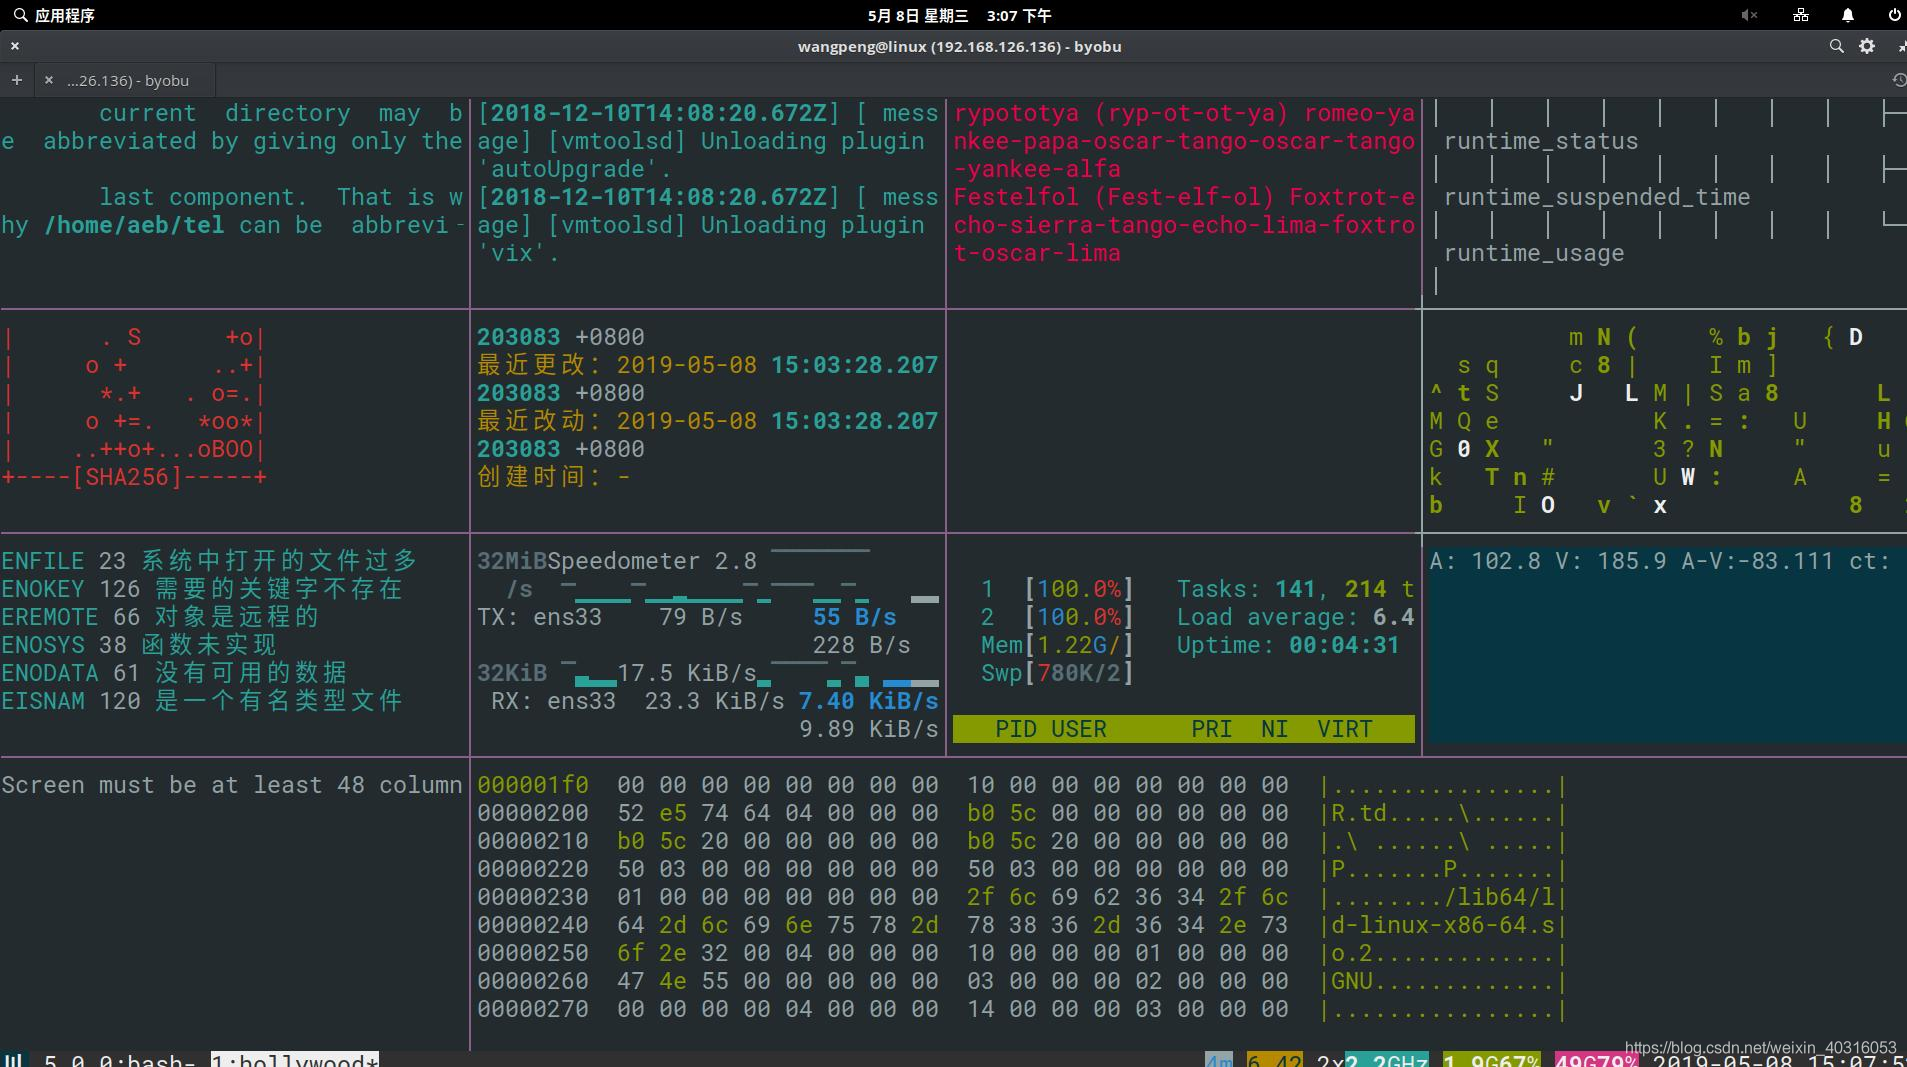
Task: Click the 'Festelfol (Fest-elf-ol)' word
Action: point(1114,197)
